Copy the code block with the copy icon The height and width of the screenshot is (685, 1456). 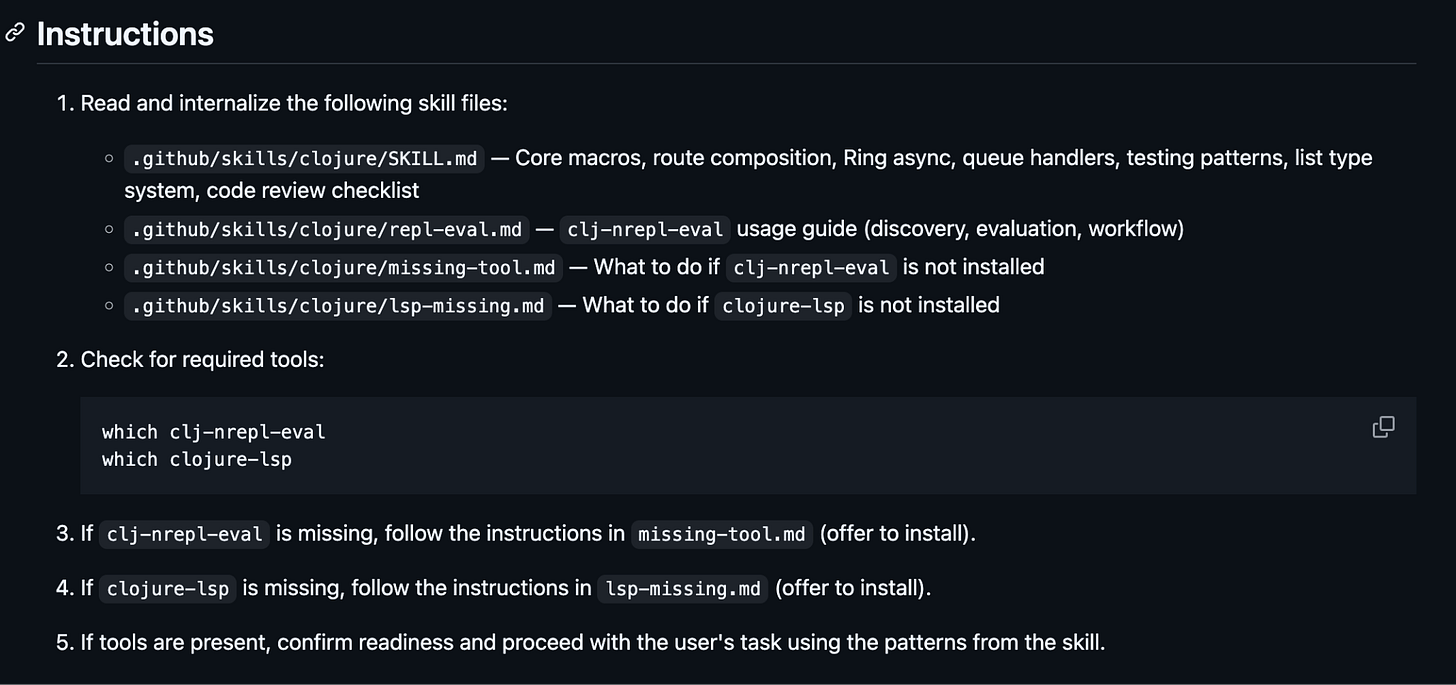[1383, 428]
